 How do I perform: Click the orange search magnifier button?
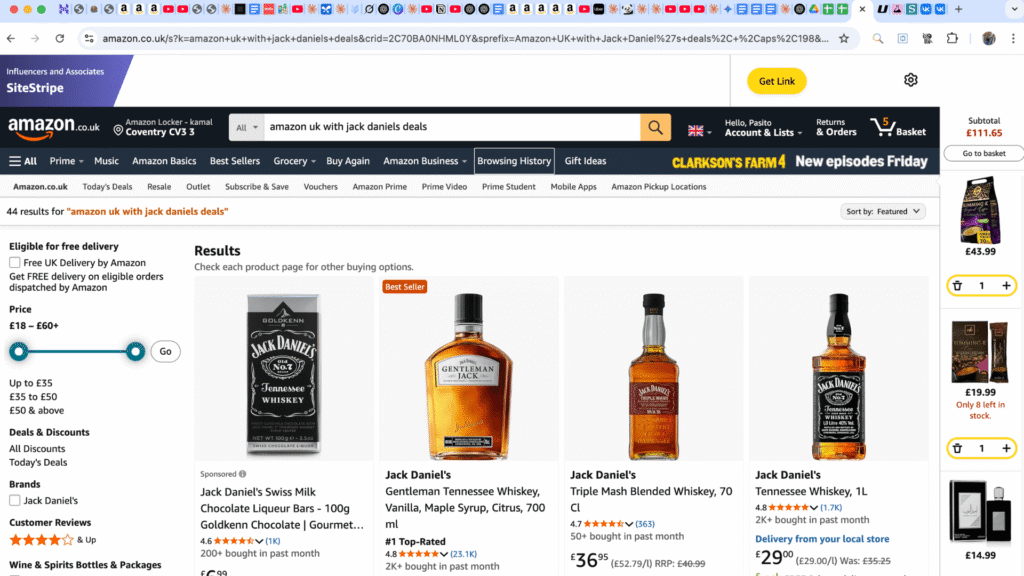[655, 127]
